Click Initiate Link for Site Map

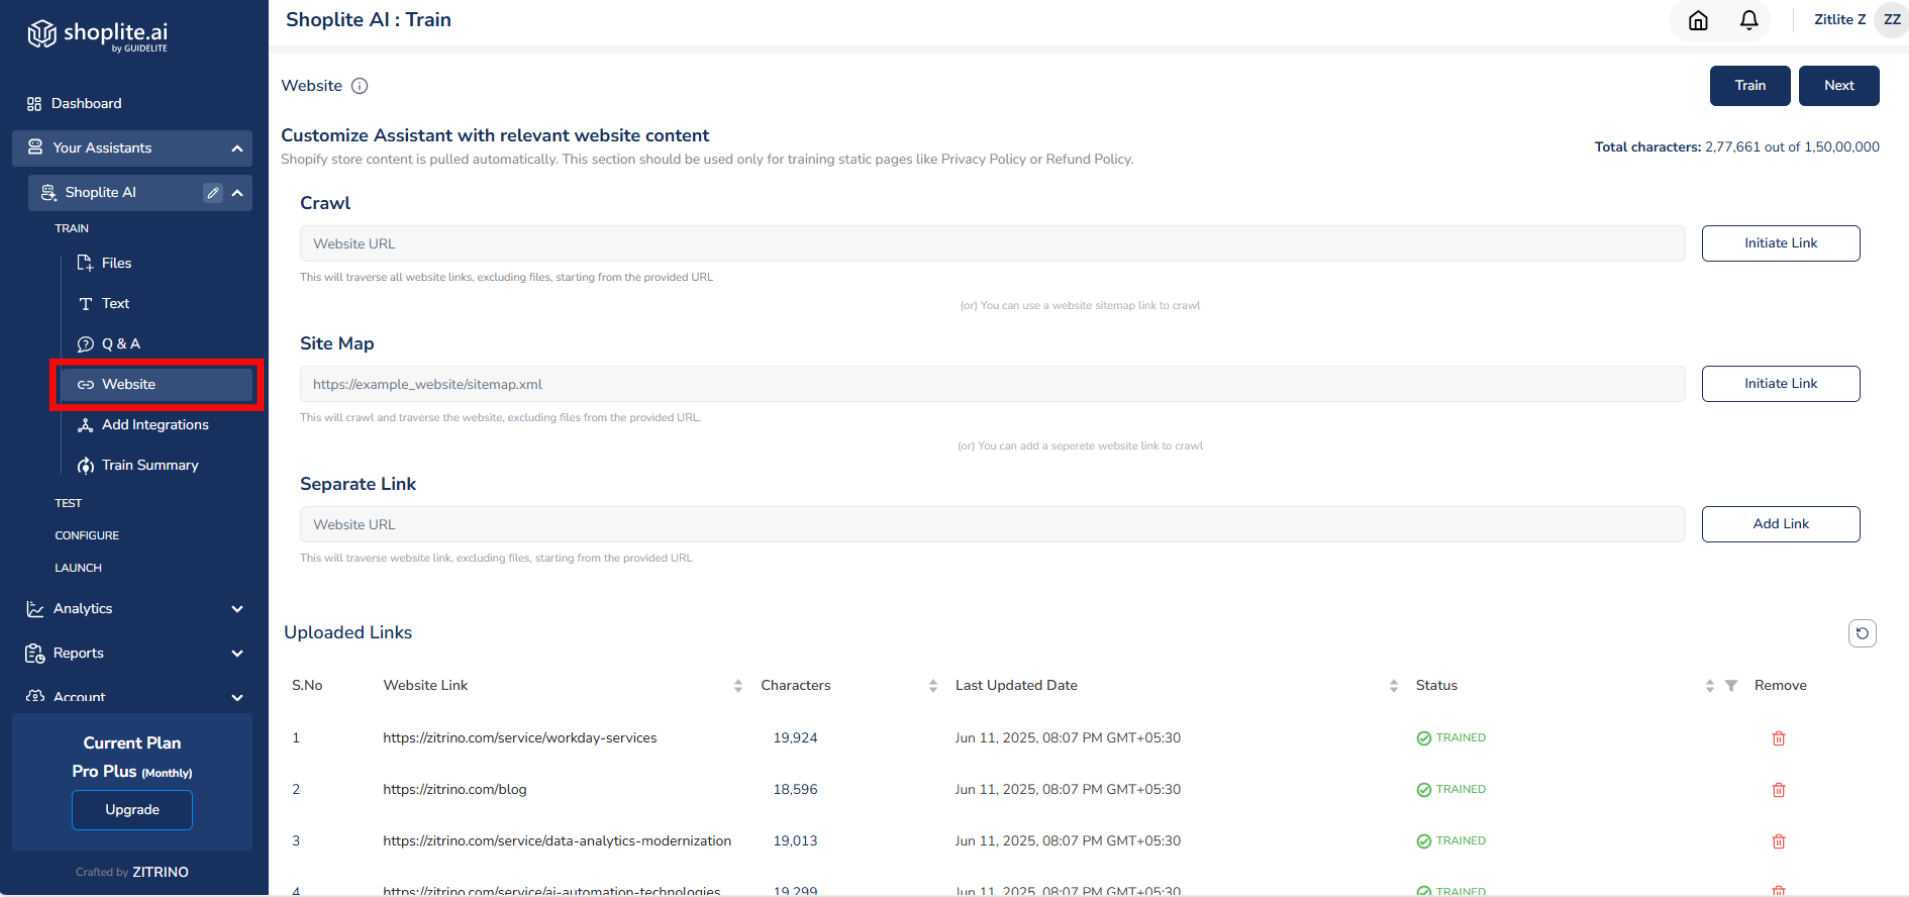pos(1781,384)
